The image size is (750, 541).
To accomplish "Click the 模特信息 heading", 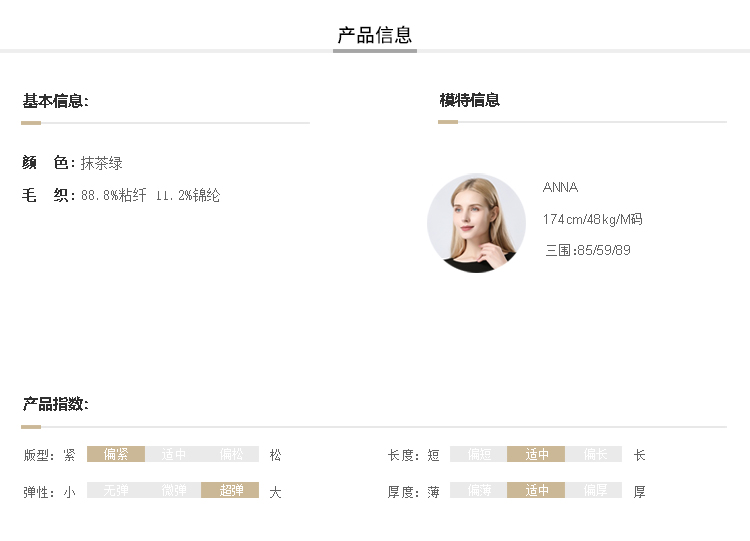I will [470, 100].
